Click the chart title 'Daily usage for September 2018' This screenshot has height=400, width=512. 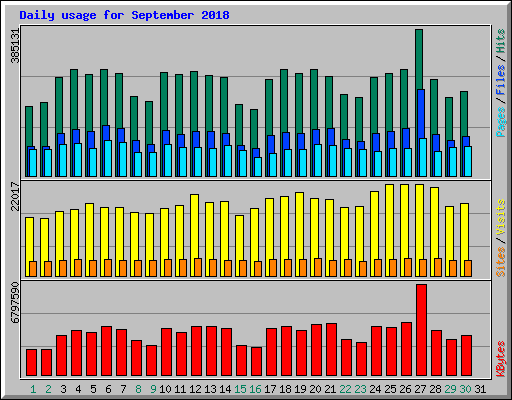pyautogui.click(x=124, y=15)
